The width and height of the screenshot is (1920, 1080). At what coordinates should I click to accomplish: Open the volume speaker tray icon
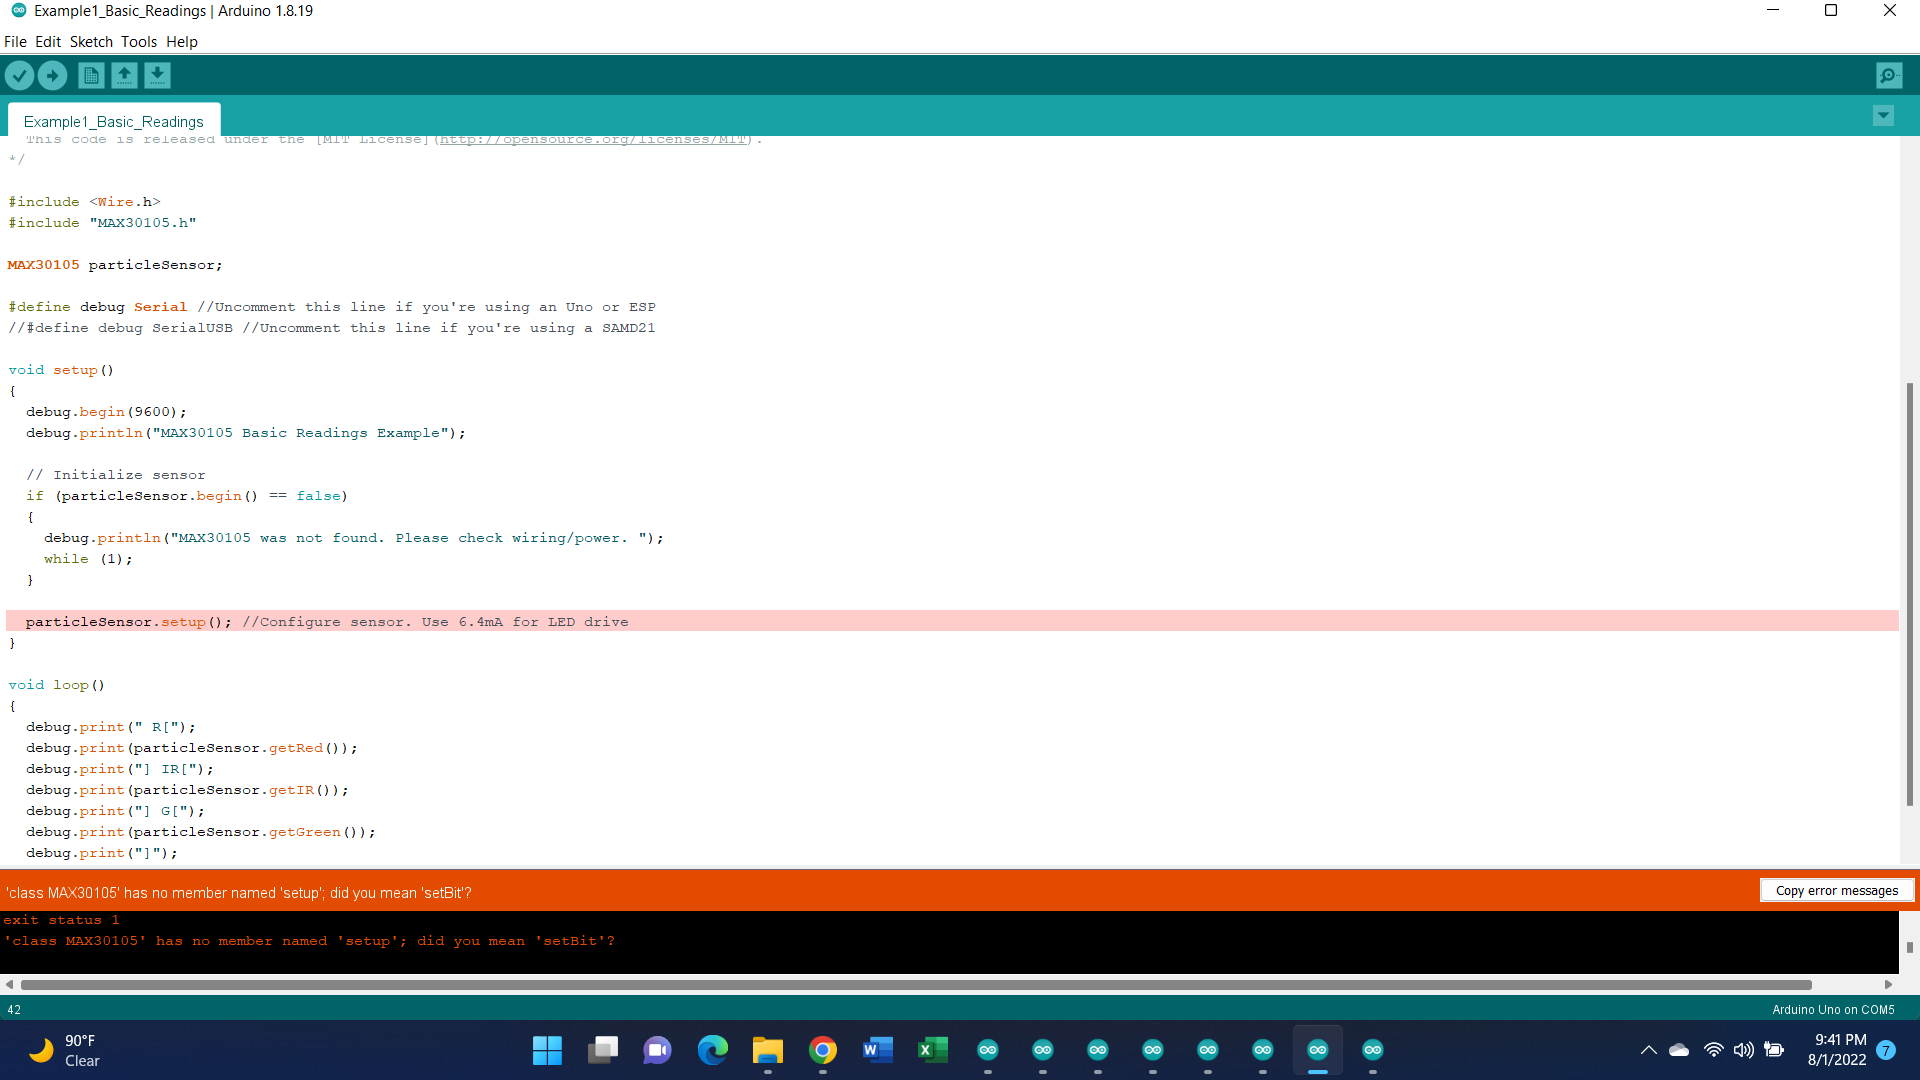[1744, 1050]
